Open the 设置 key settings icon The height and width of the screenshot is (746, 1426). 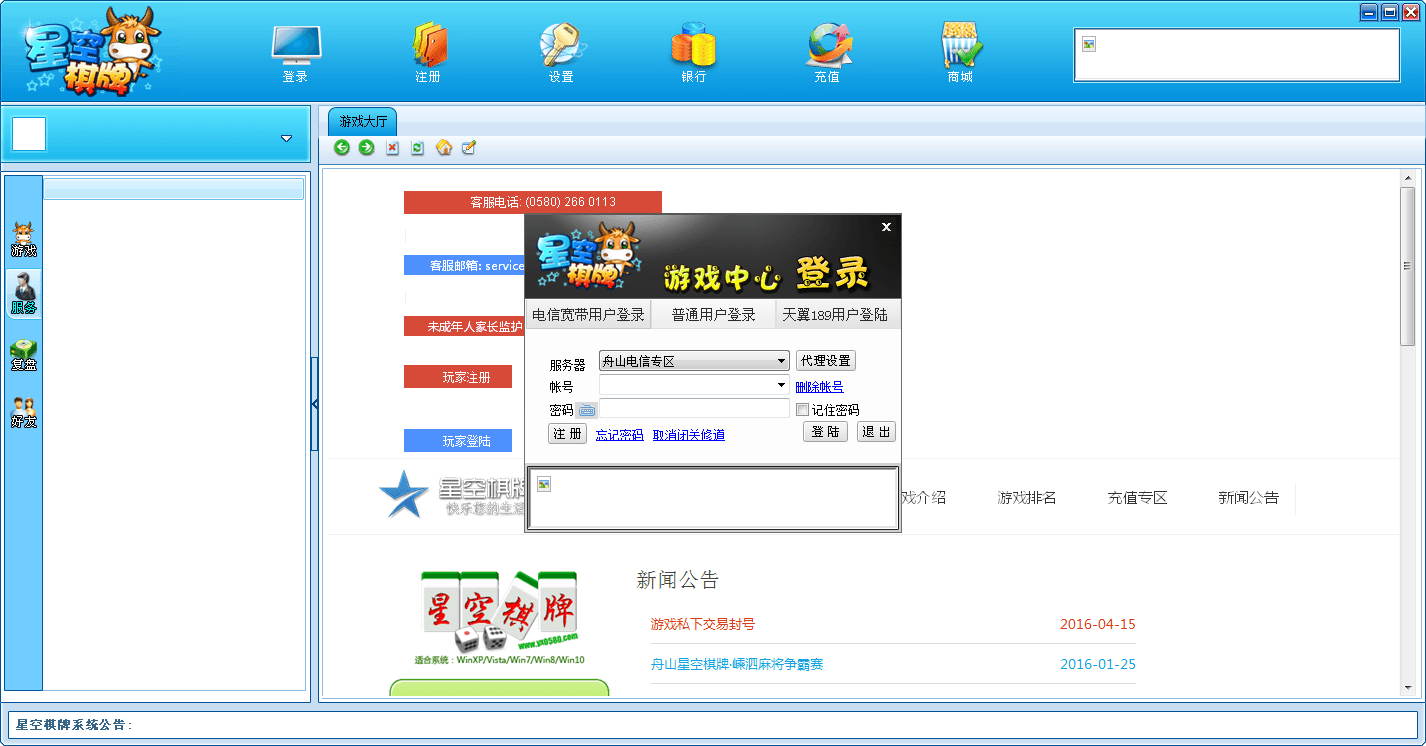[x=561, y=53]
